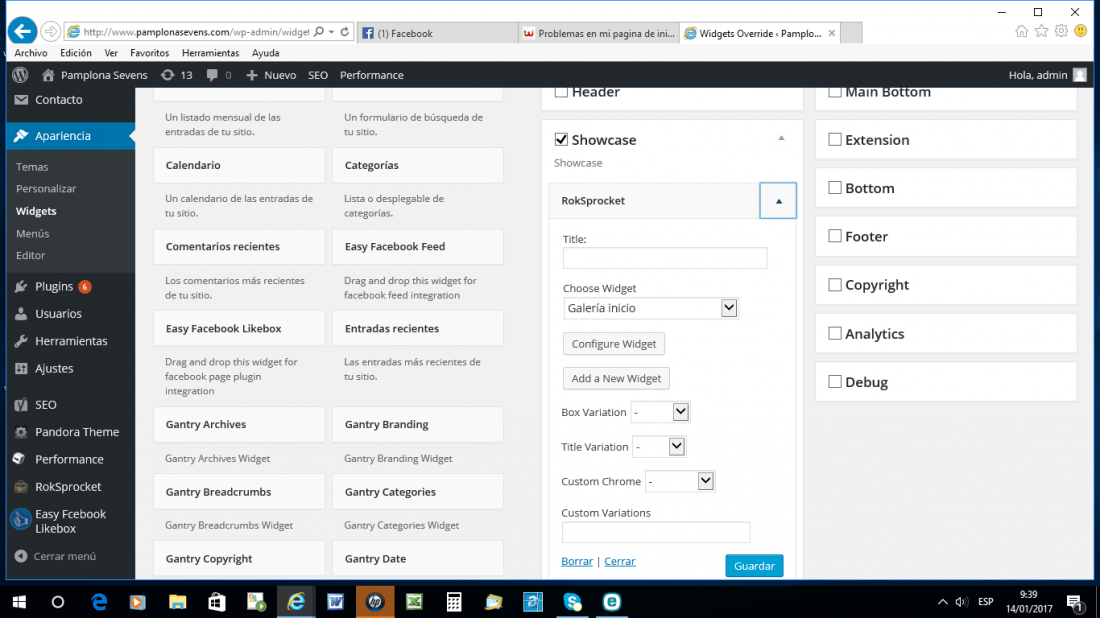Open the Archivo menu
The width and height of the screenshot is (1100, 618).
point(31,53)
